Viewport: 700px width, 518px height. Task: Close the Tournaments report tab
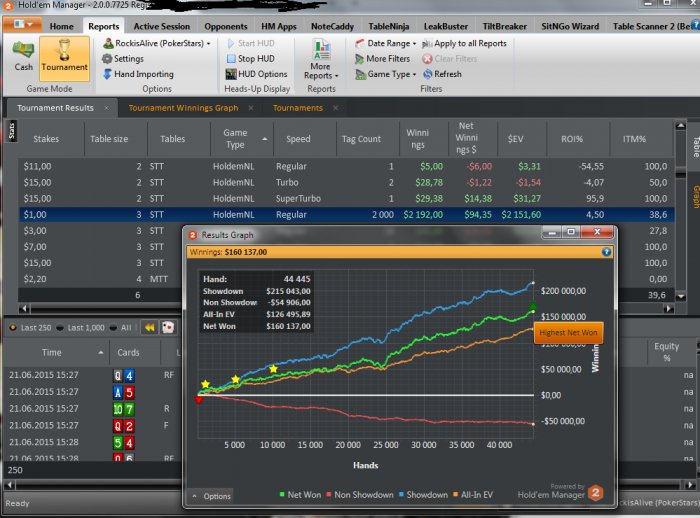335,108
